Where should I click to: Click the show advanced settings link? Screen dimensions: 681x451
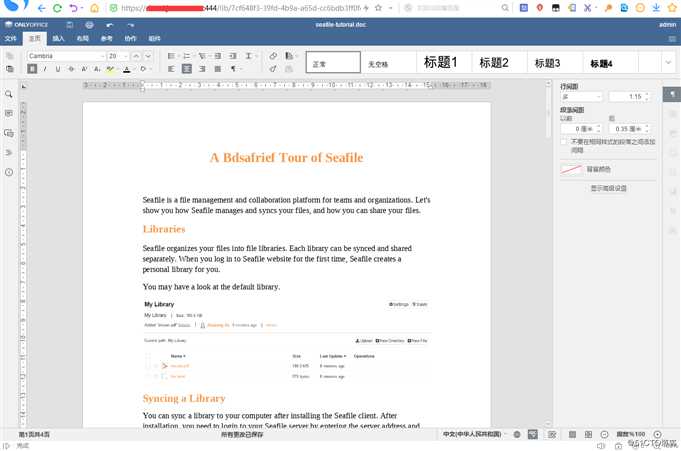coord(608,188)
